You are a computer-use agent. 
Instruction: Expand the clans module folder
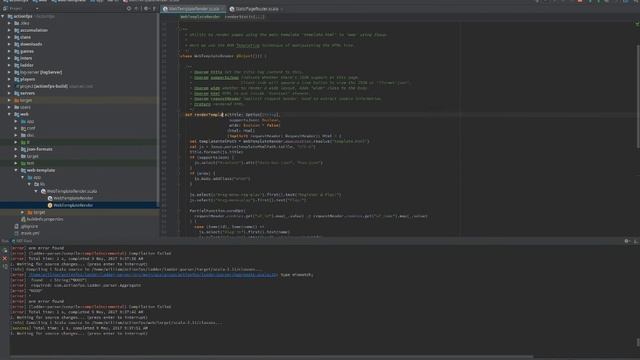[x=9, y=37]
